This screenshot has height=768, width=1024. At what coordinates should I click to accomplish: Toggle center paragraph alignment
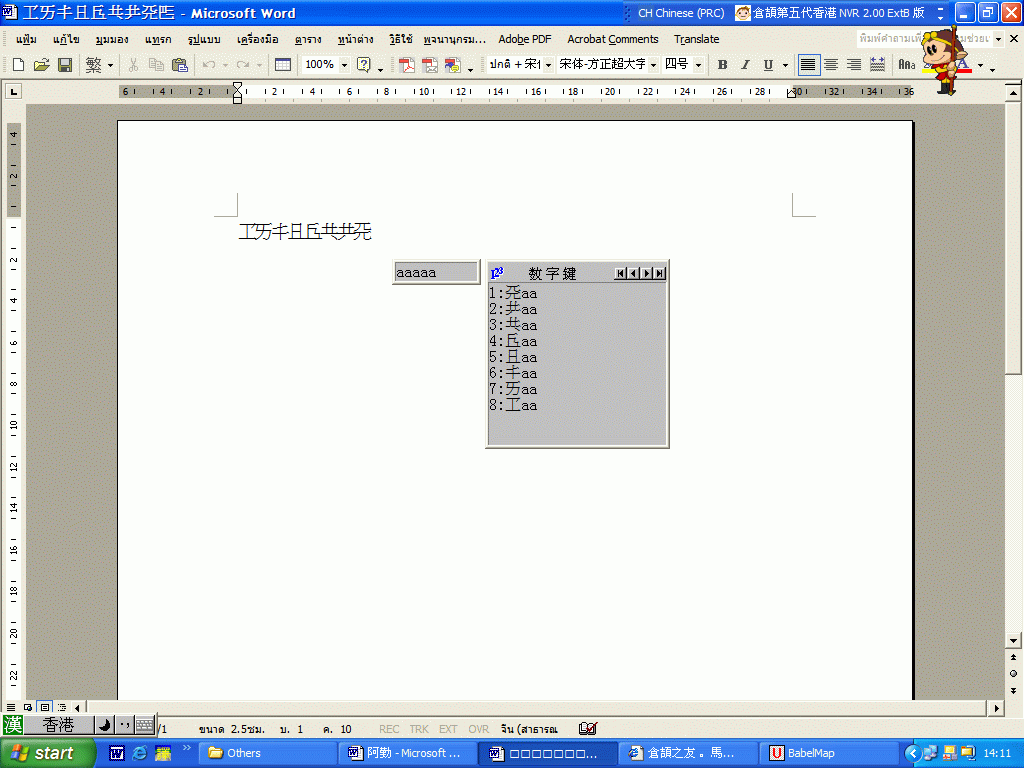pyautogui.click(x=831, y=65)
